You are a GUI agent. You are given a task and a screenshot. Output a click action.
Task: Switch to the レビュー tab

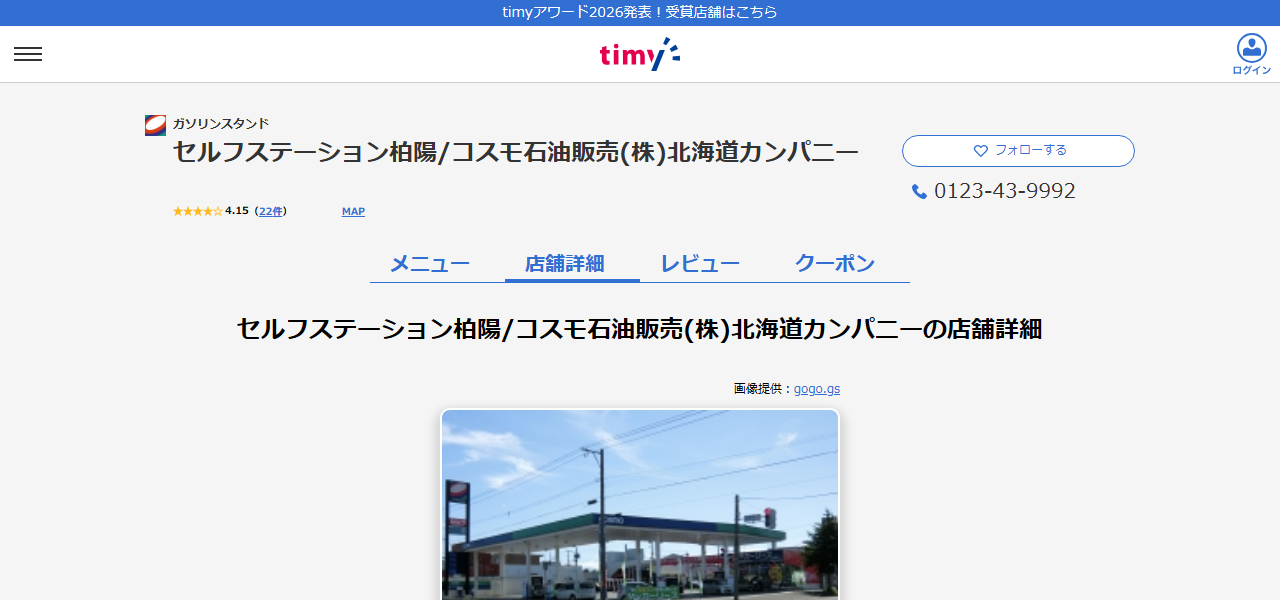[x=700, y=264]
